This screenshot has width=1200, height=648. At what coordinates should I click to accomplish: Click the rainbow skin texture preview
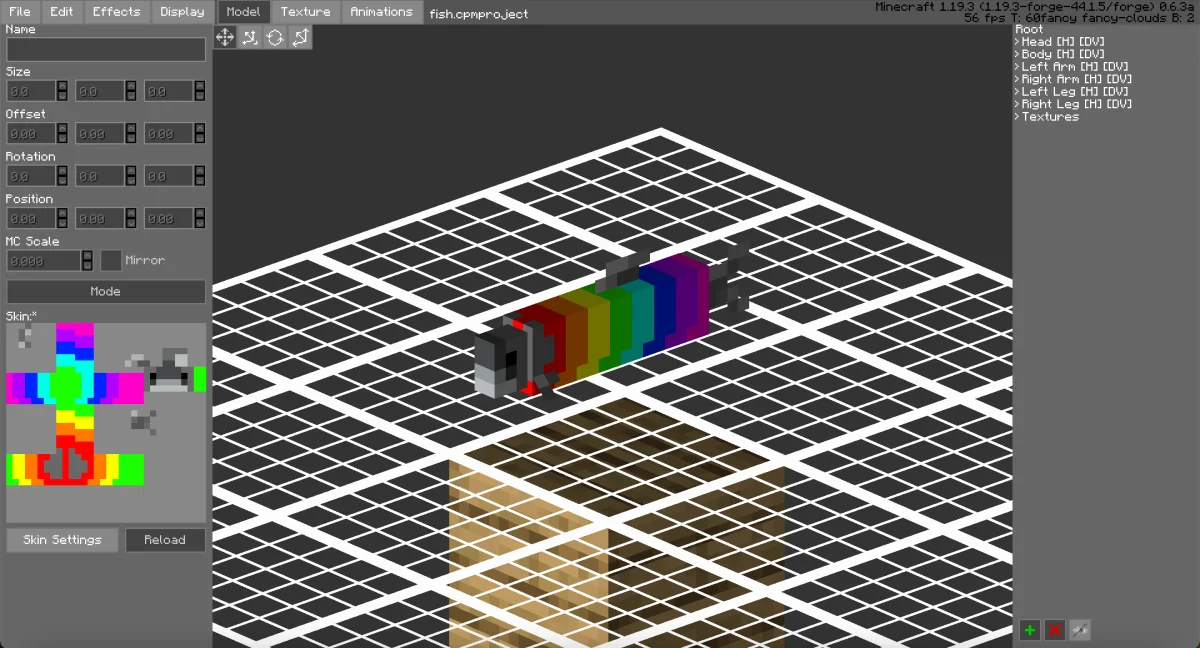click(x=106, y=422)
